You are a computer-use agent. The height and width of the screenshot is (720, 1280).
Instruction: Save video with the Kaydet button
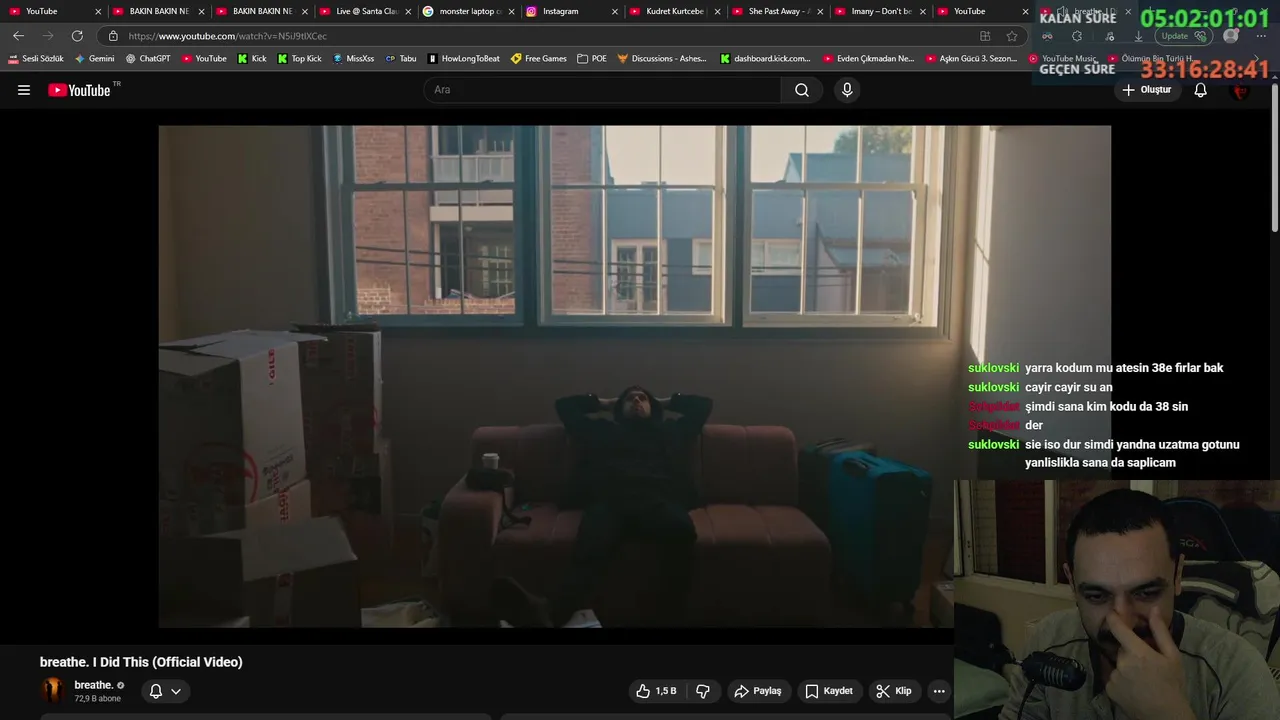point(829,691)
